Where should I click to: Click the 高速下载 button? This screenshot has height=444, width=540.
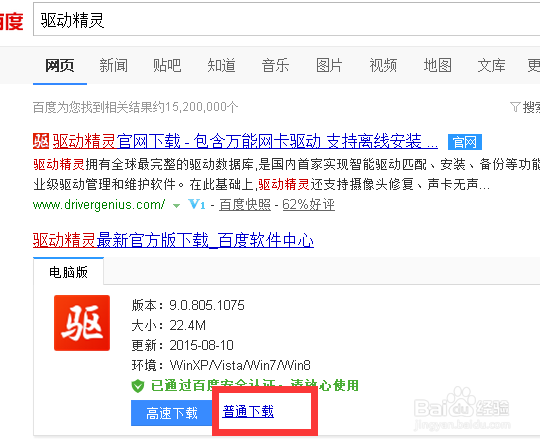click(172, 413)
